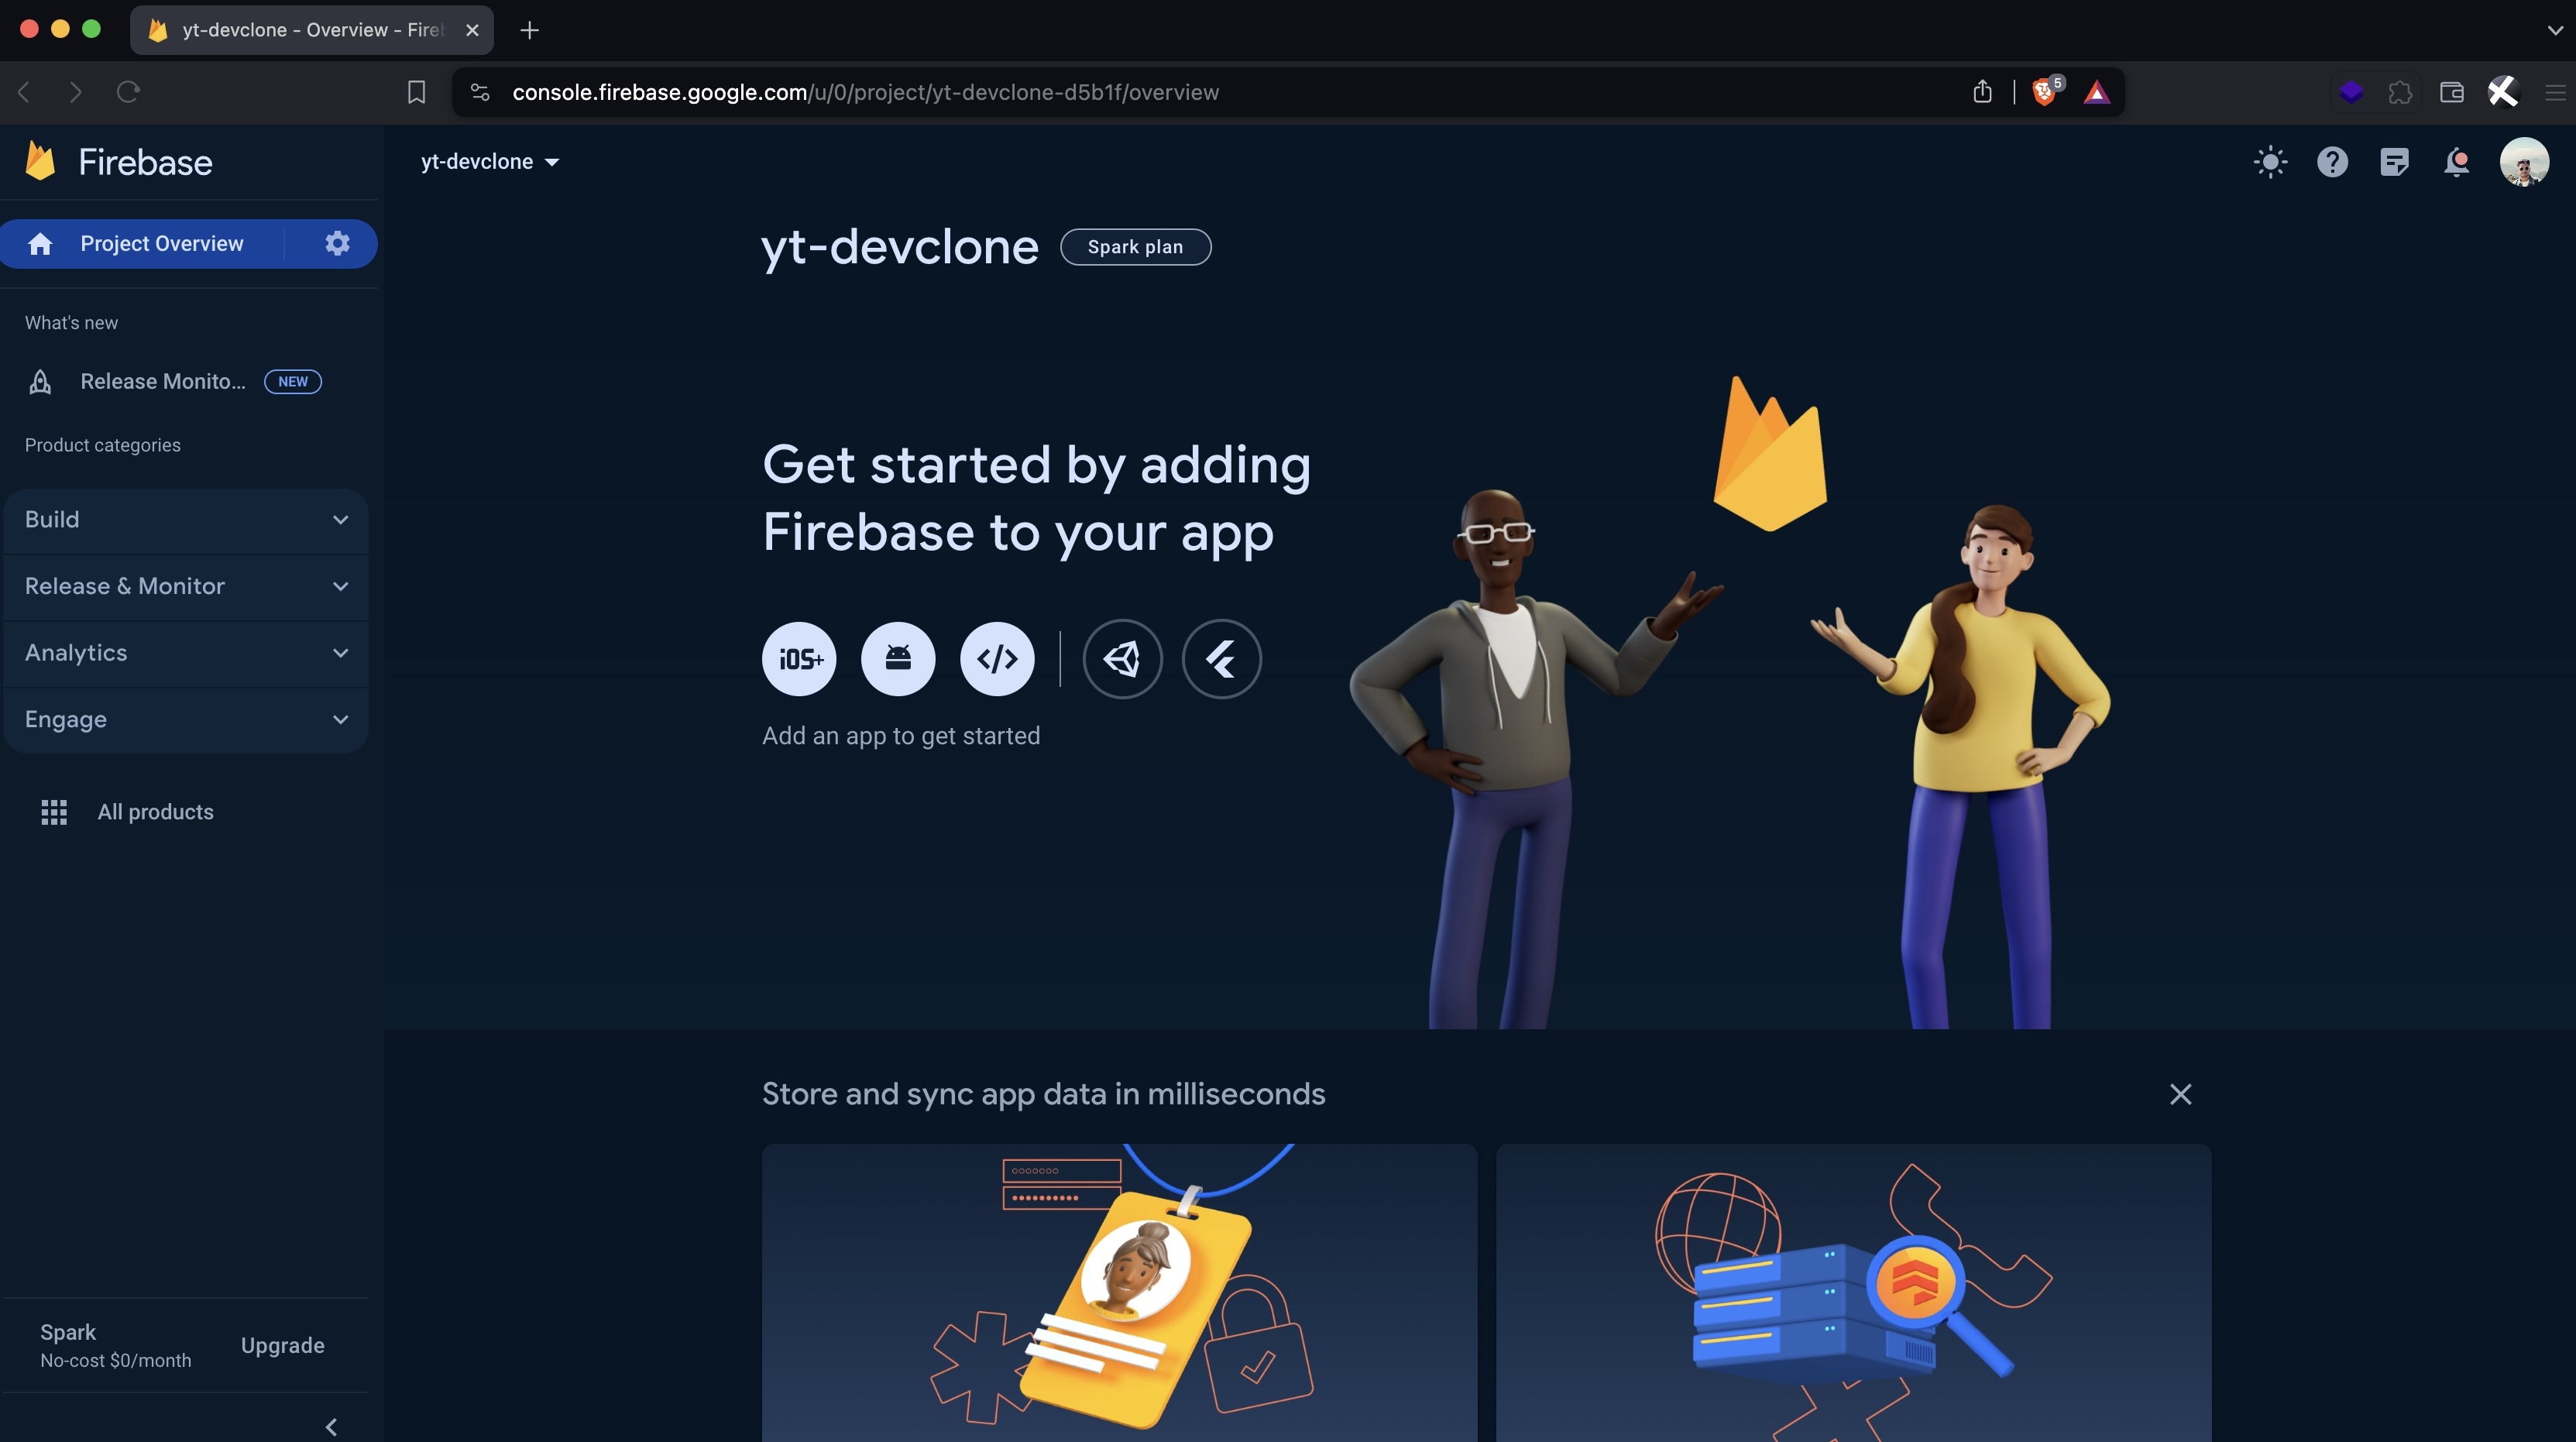
Task: Open project settings via the gear icon
Action: [x=336, y=243]
